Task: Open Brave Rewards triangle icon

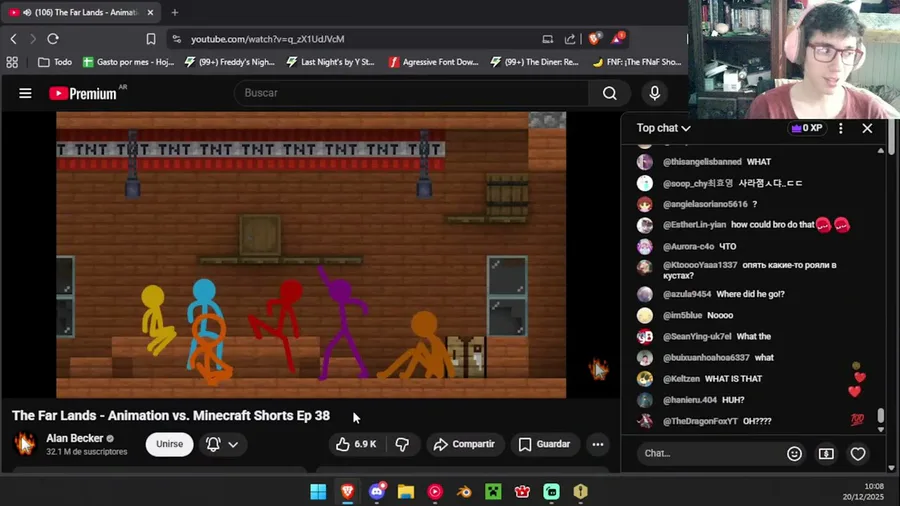Action: [618, 38]
